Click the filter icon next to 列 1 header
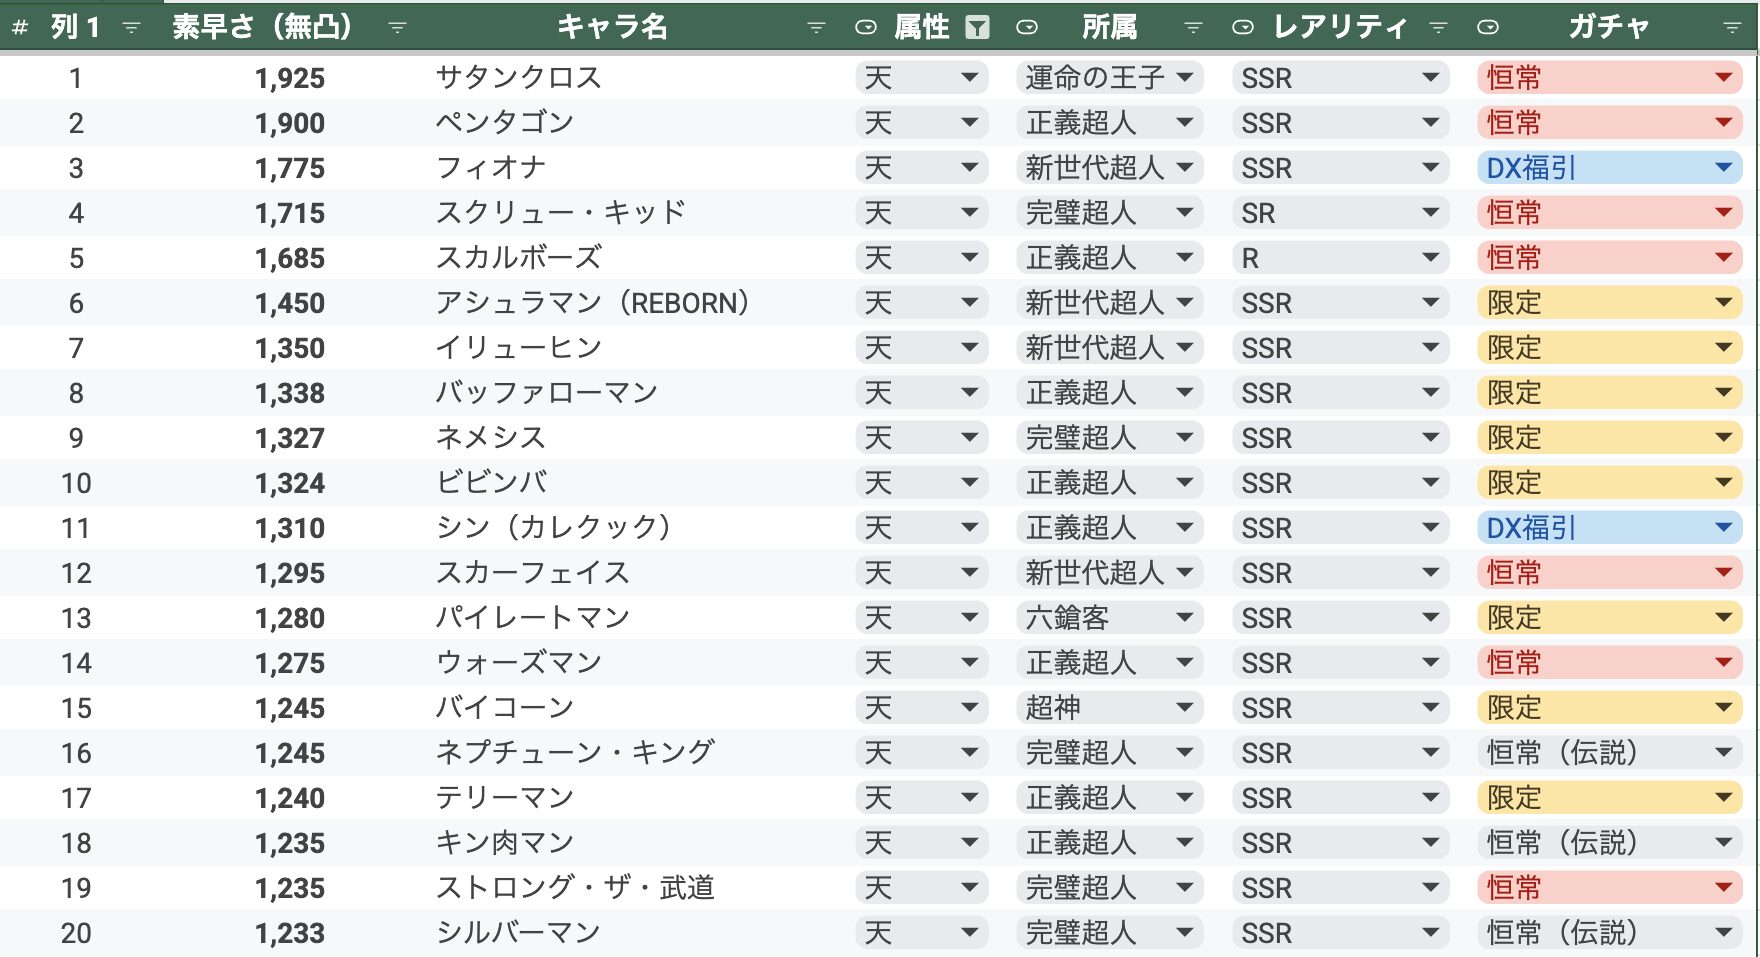Image resolution: width=1760 pixels, height=957 pixels. (x=131, y=28)
